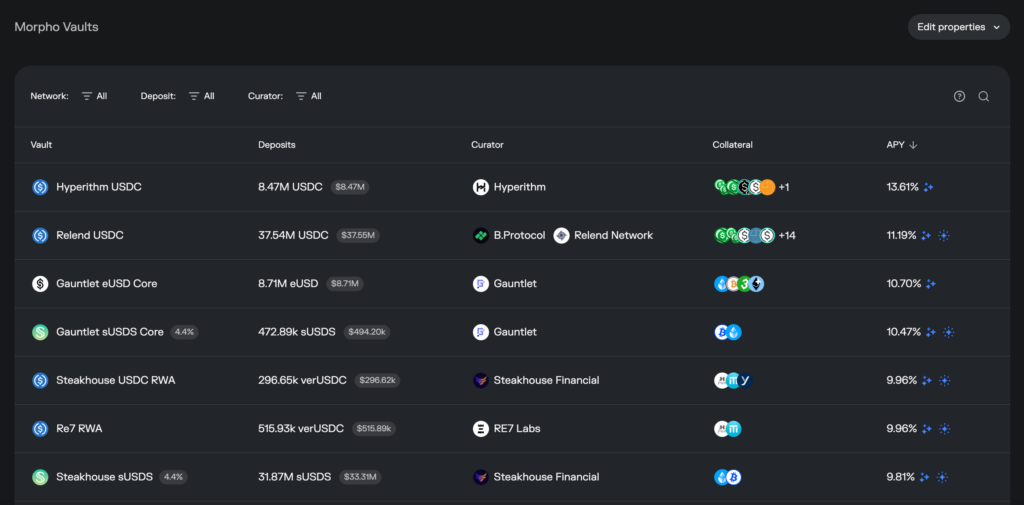
Task: Open the Gauntlet eUSD Core vault
Action: 106,284
